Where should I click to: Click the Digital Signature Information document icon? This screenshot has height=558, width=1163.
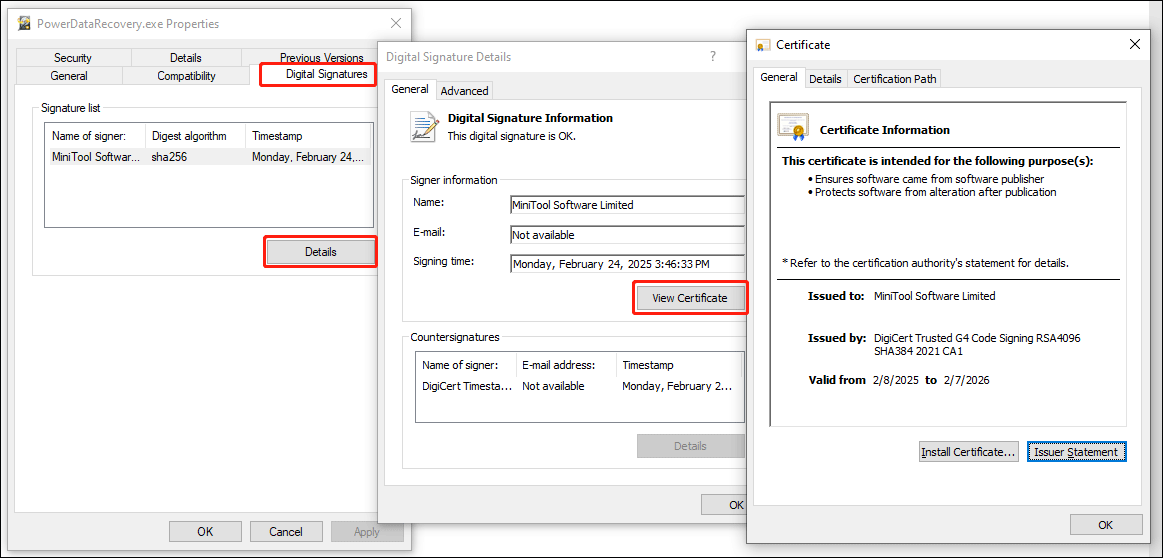pyautogui.click(x=424, y=126)
